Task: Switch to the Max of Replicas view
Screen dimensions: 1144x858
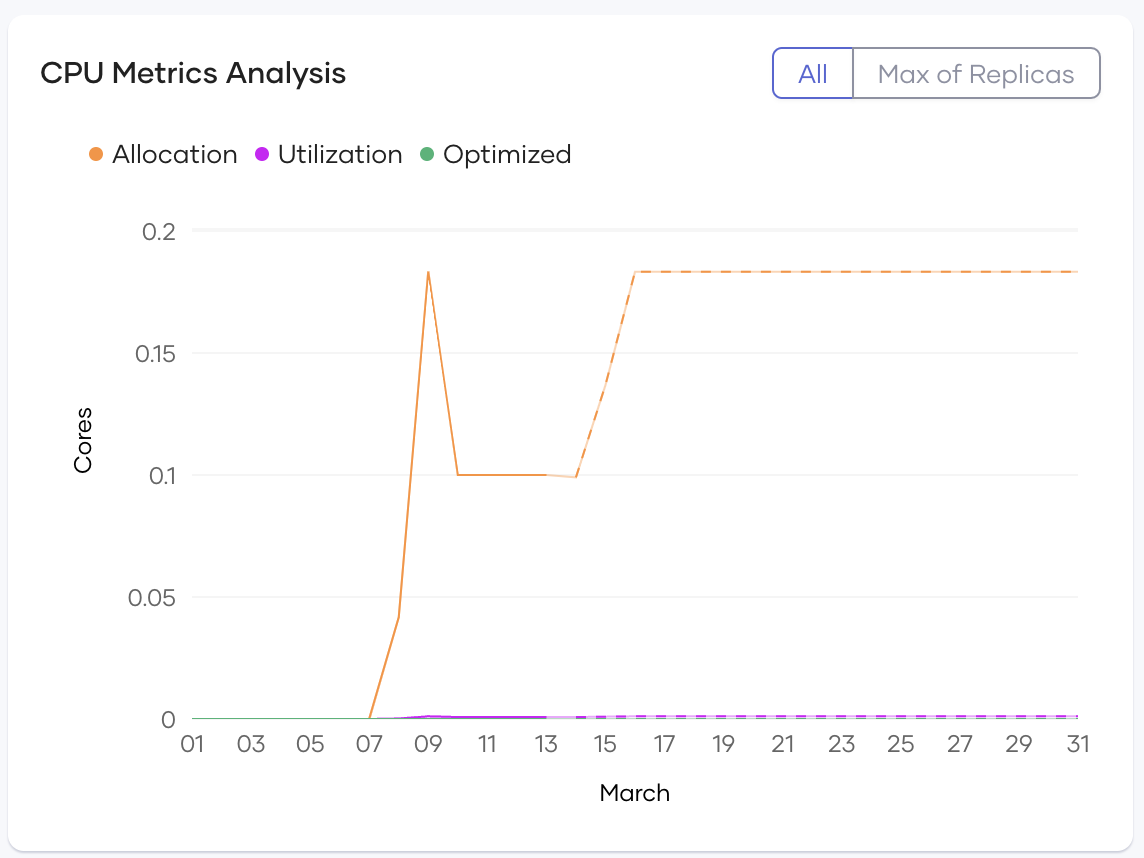Action: 977,73
